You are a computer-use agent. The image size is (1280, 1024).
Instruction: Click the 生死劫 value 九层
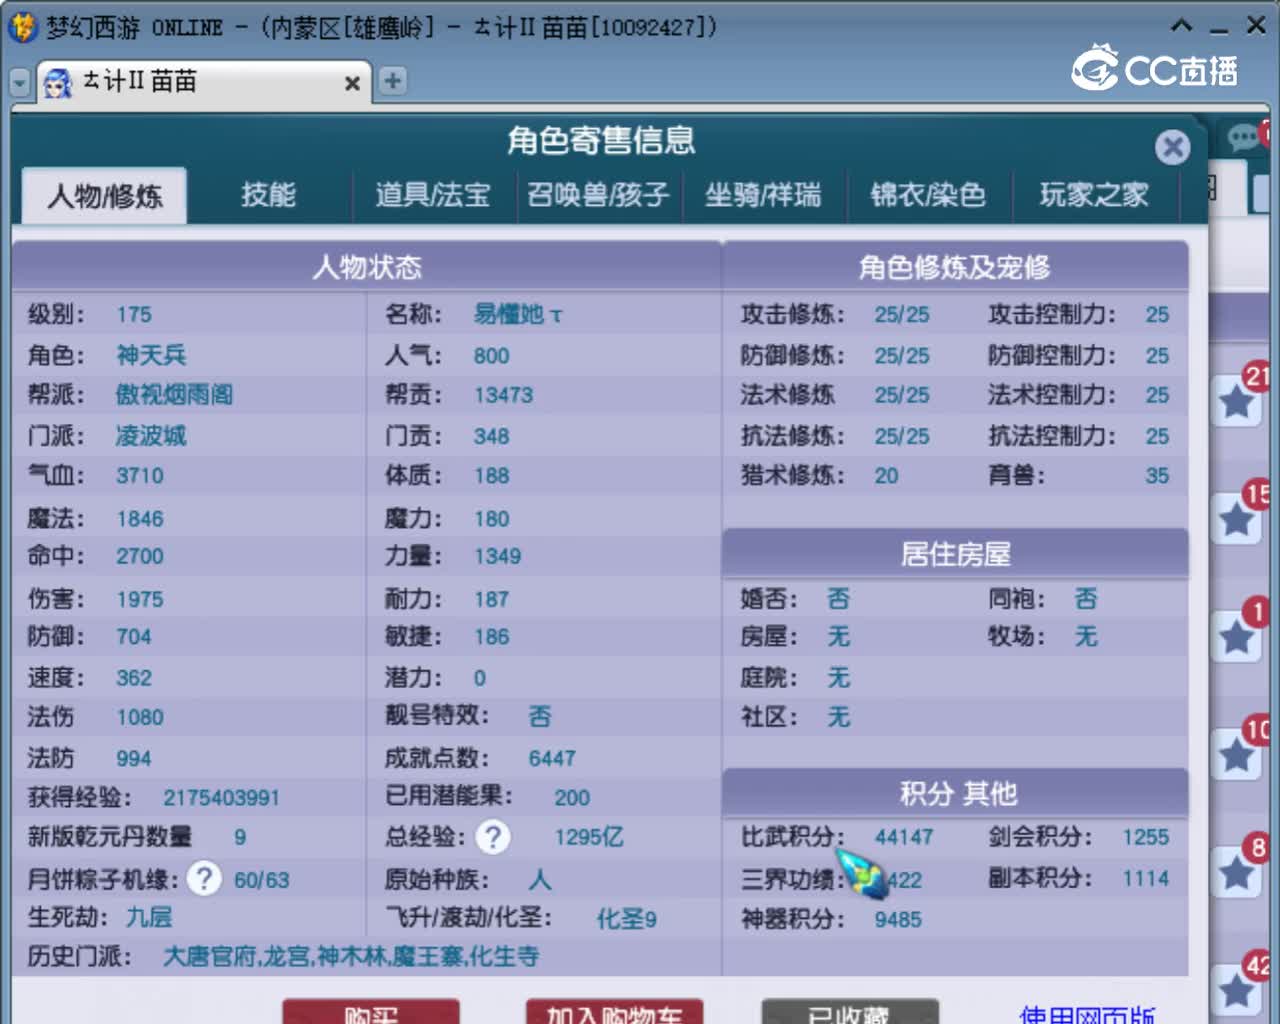[149, 917]
